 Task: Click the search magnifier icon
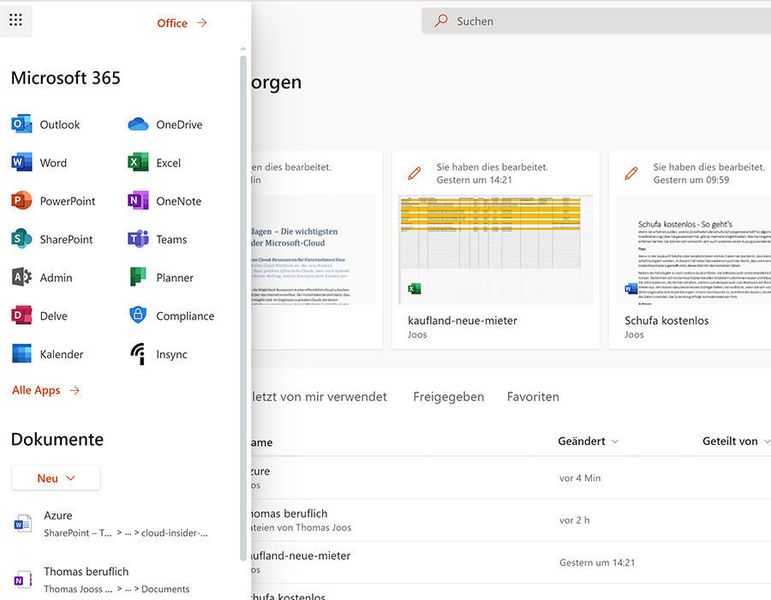tap(441, 21)
